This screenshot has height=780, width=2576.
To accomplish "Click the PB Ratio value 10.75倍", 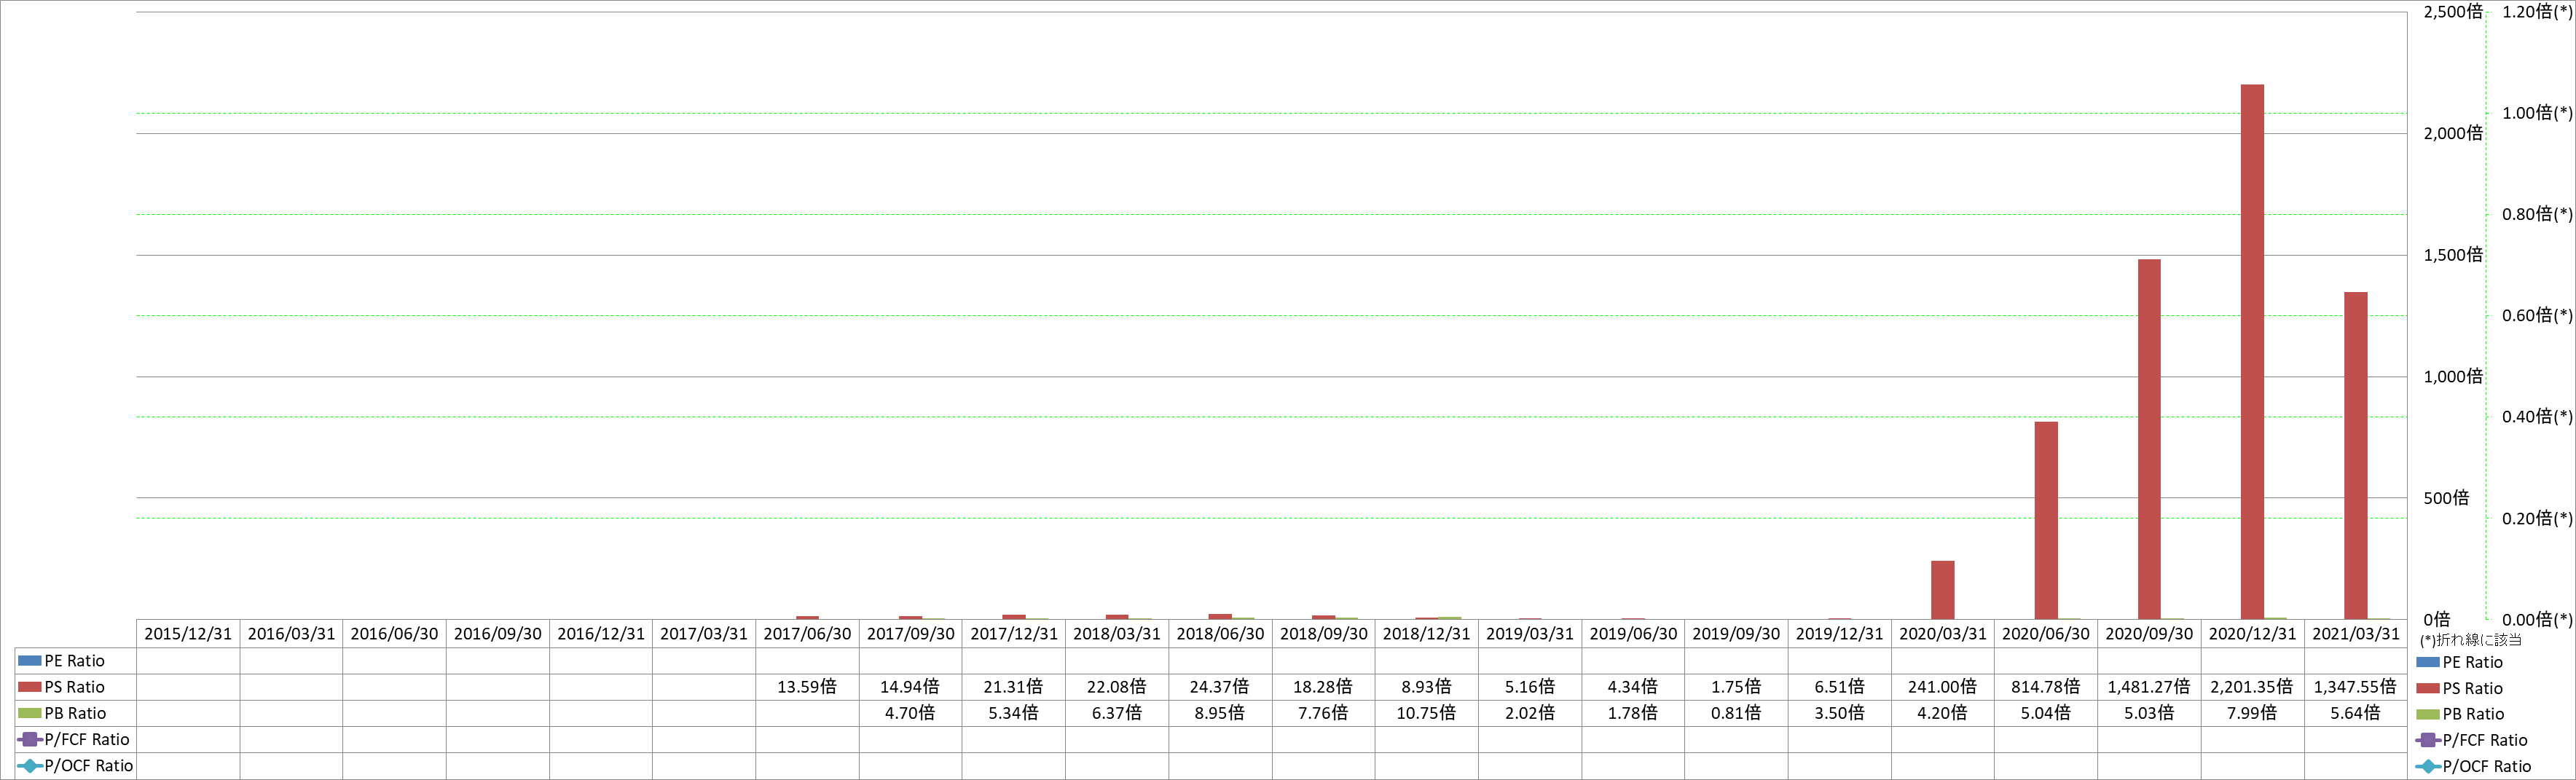I will (1426, 713).
